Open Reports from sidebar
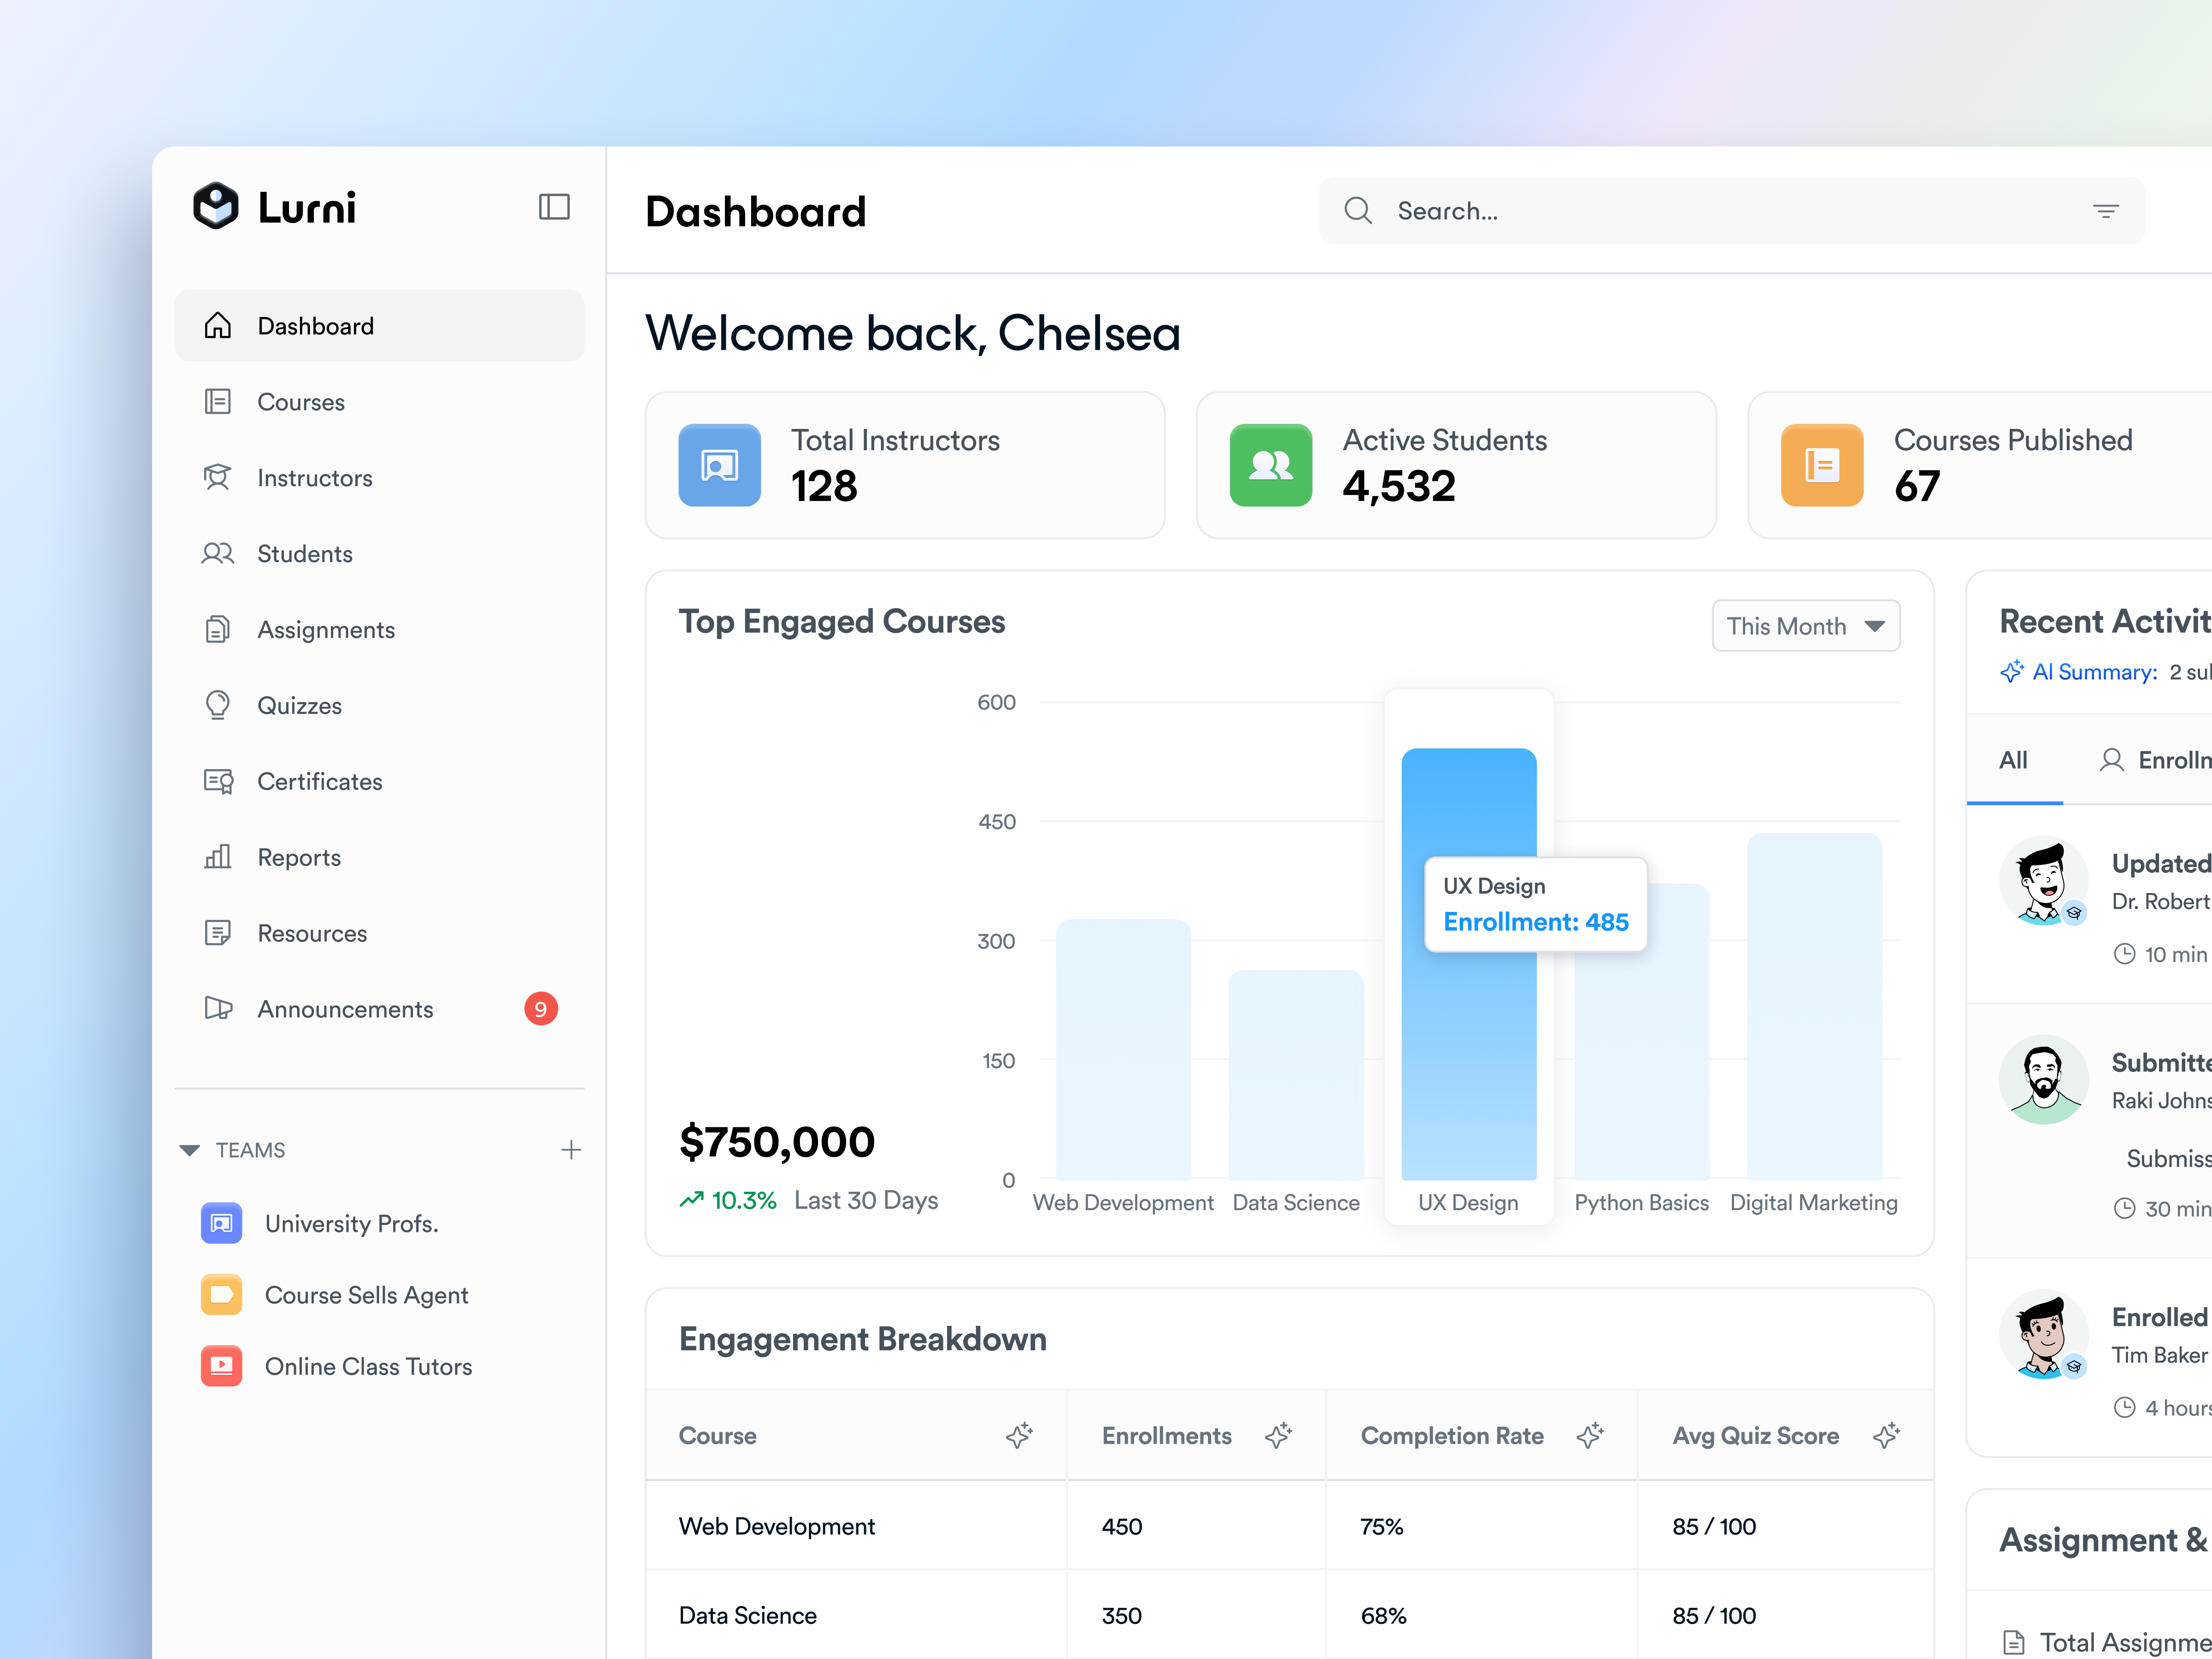 379,857
